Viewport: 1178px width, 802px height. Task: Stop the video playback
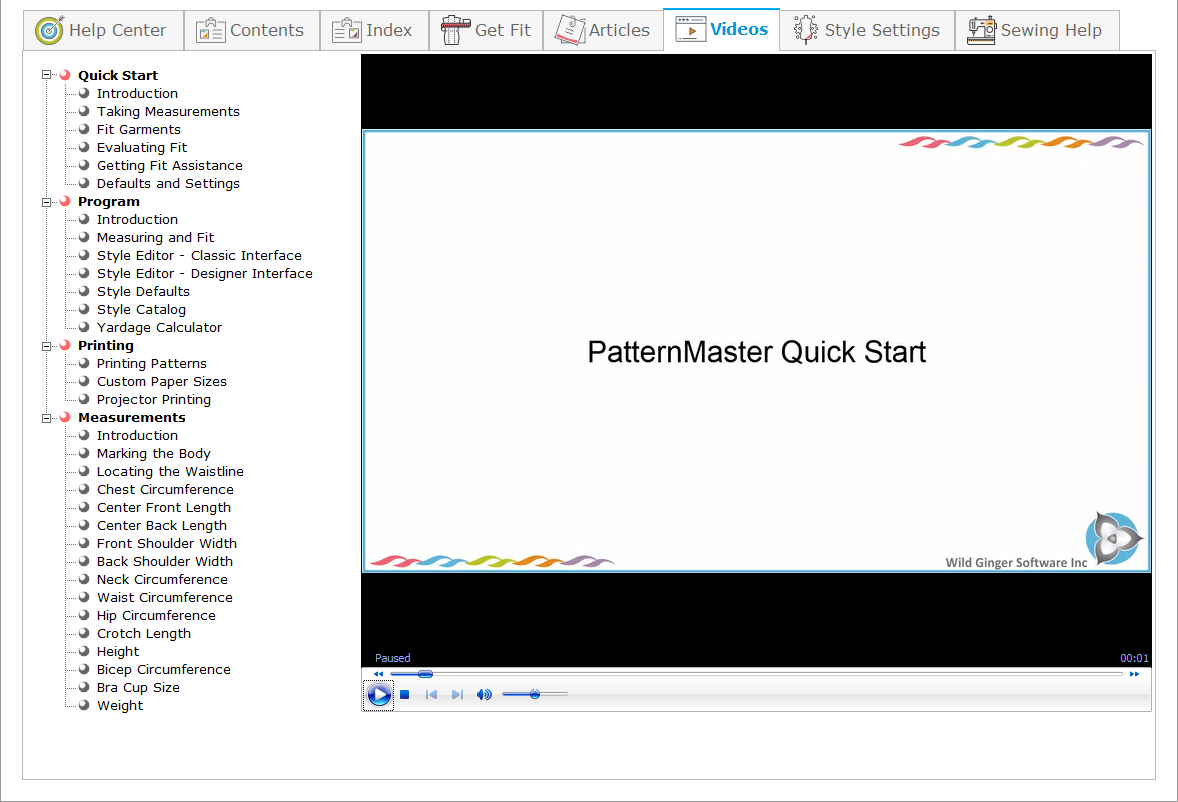coord(404,695)
